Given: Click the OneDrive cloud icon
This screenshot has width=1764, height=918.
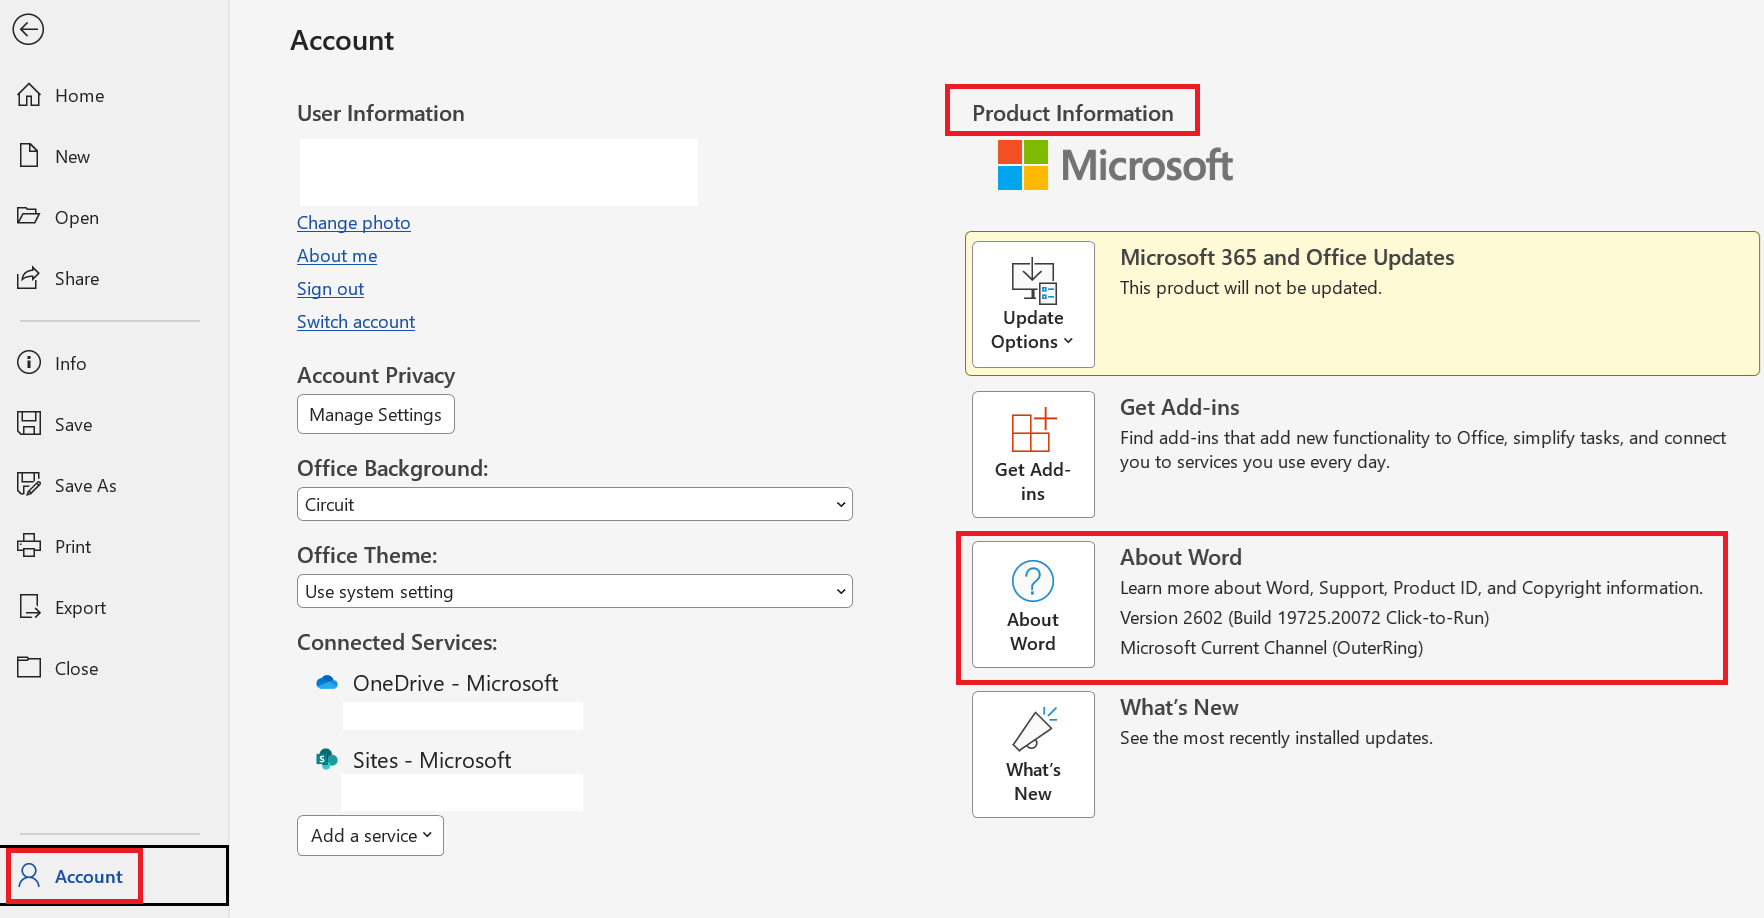Looking at the screenshot, I should click(327, 683).
